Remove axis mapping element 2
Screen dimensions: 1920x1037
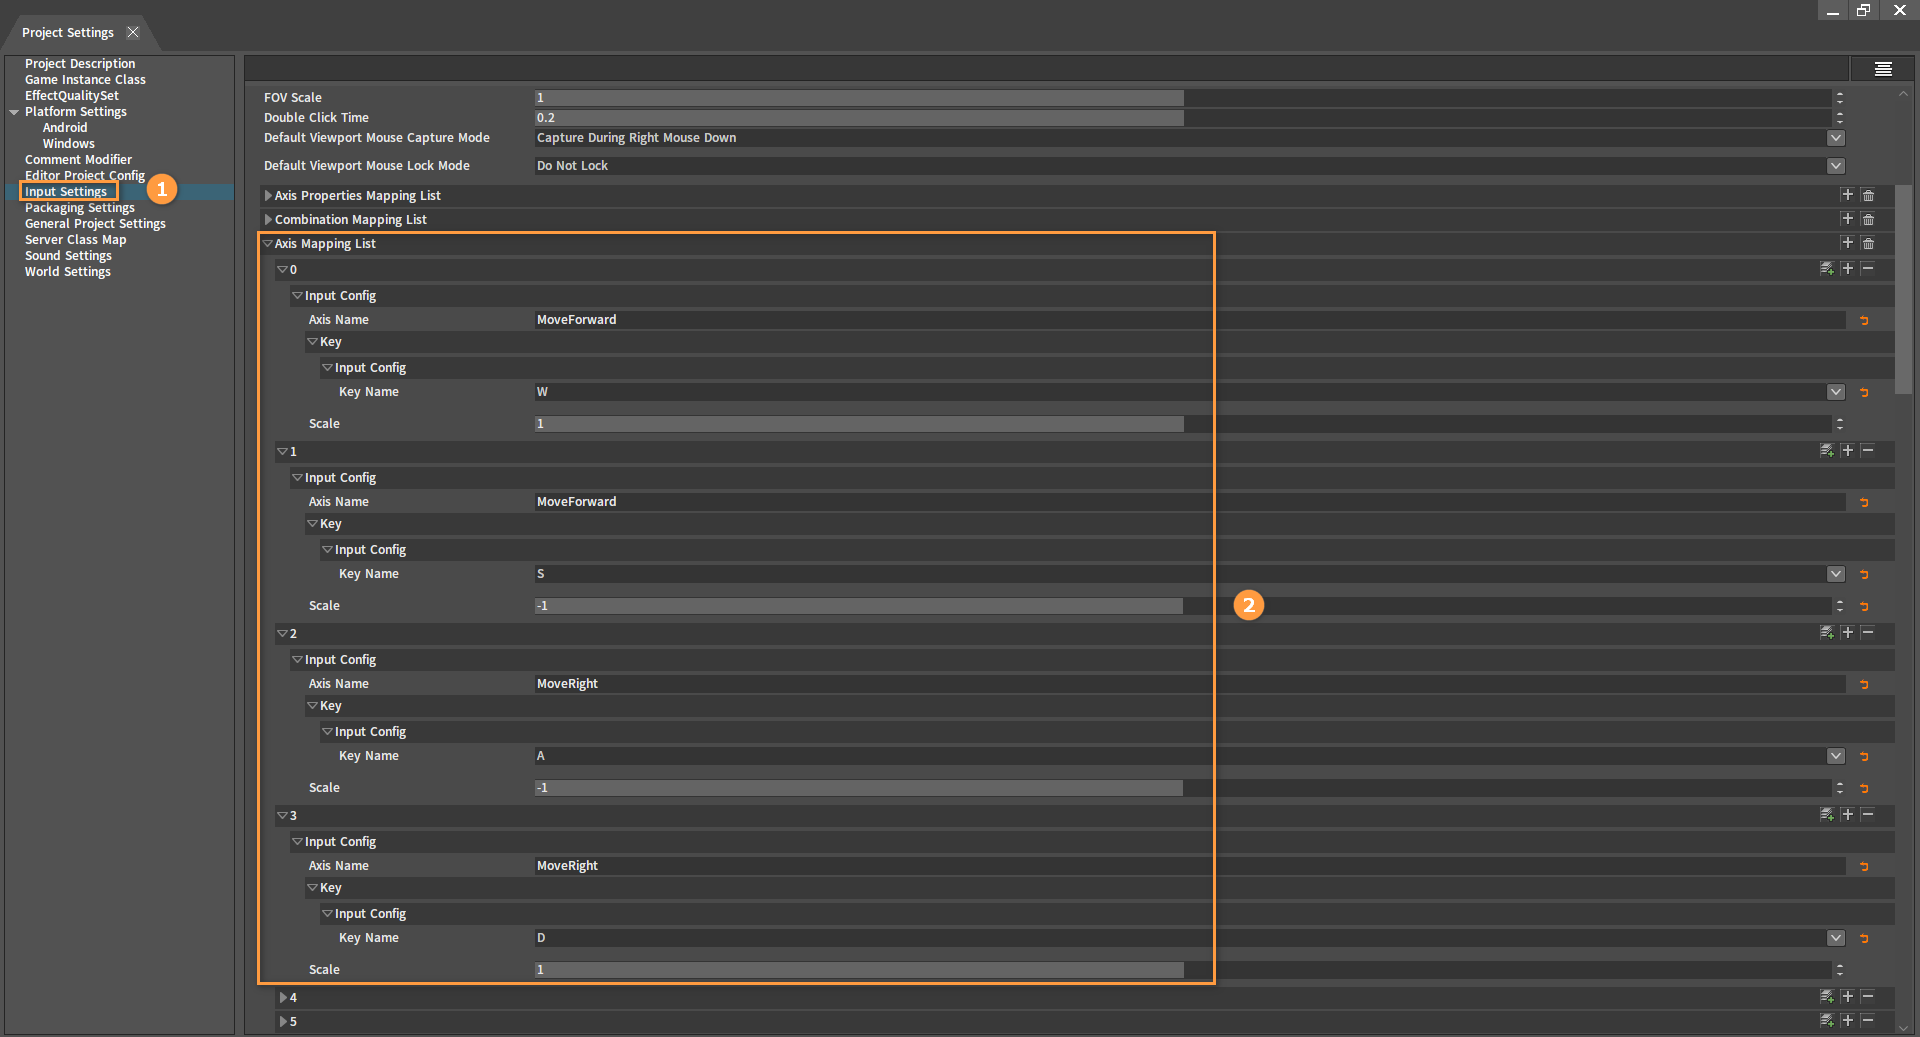click(1867, 633)
